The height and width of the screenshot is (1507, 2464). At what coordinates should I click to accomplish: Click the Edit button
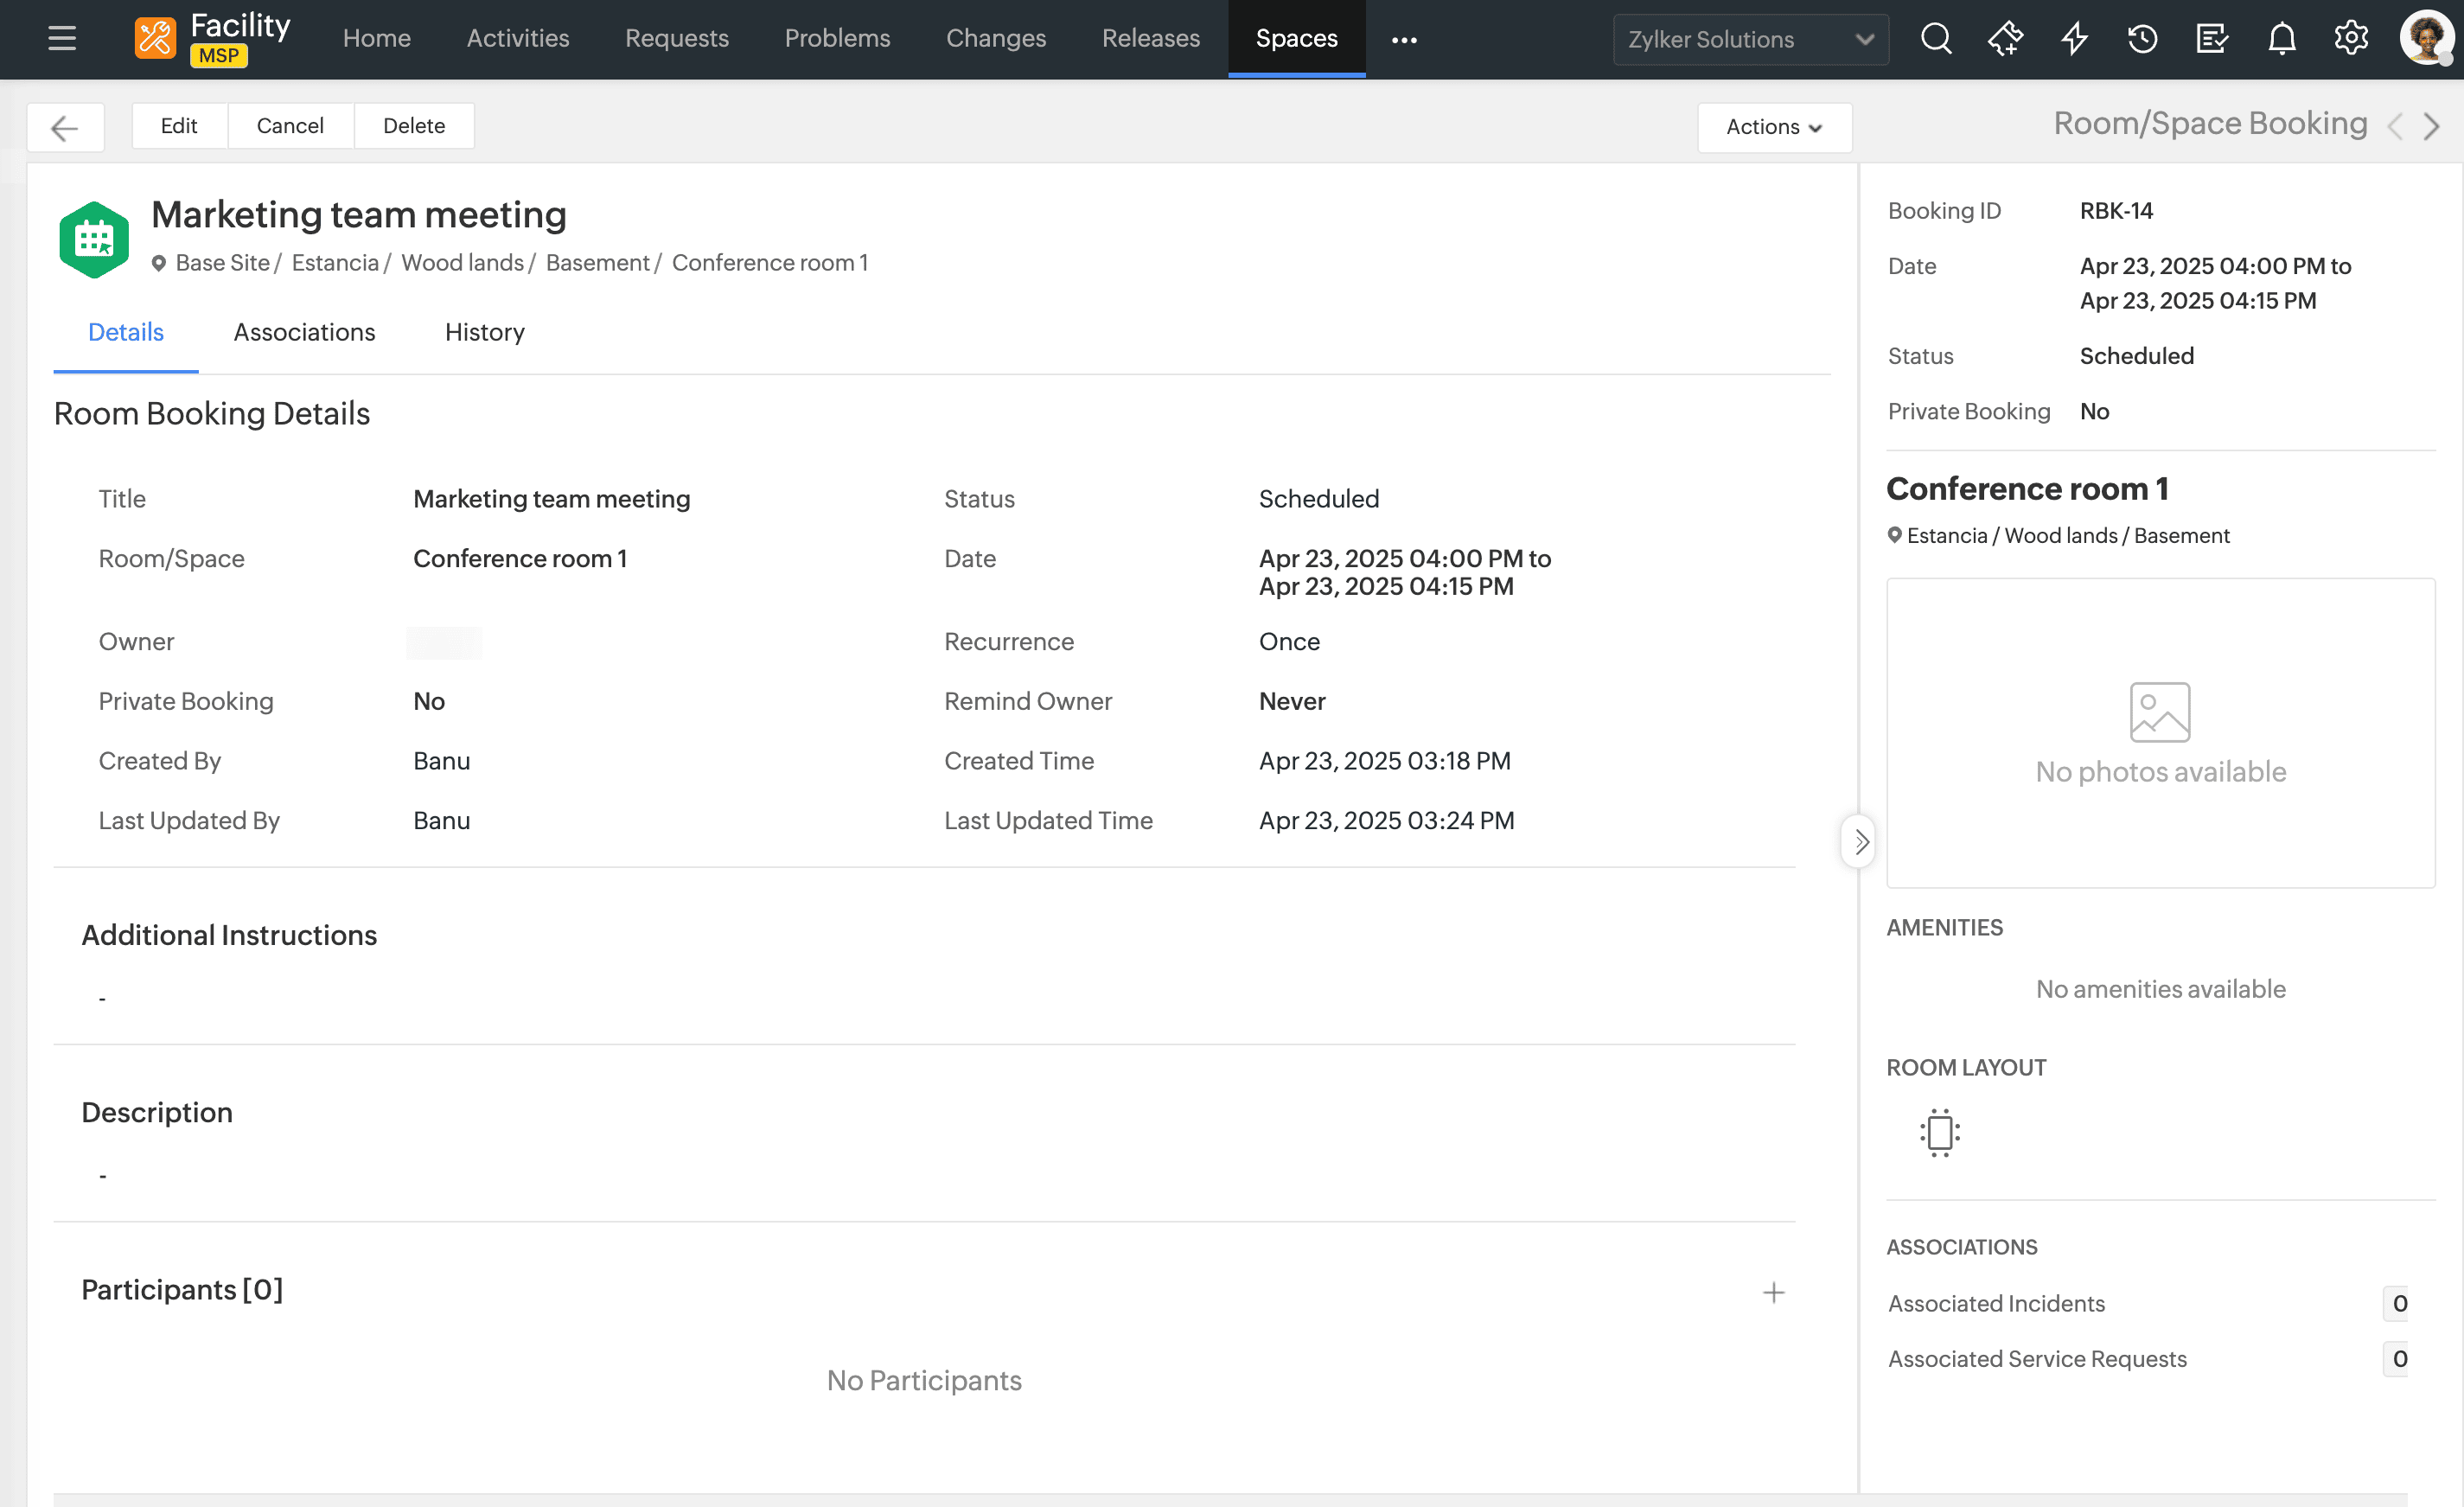click(179, 126)
